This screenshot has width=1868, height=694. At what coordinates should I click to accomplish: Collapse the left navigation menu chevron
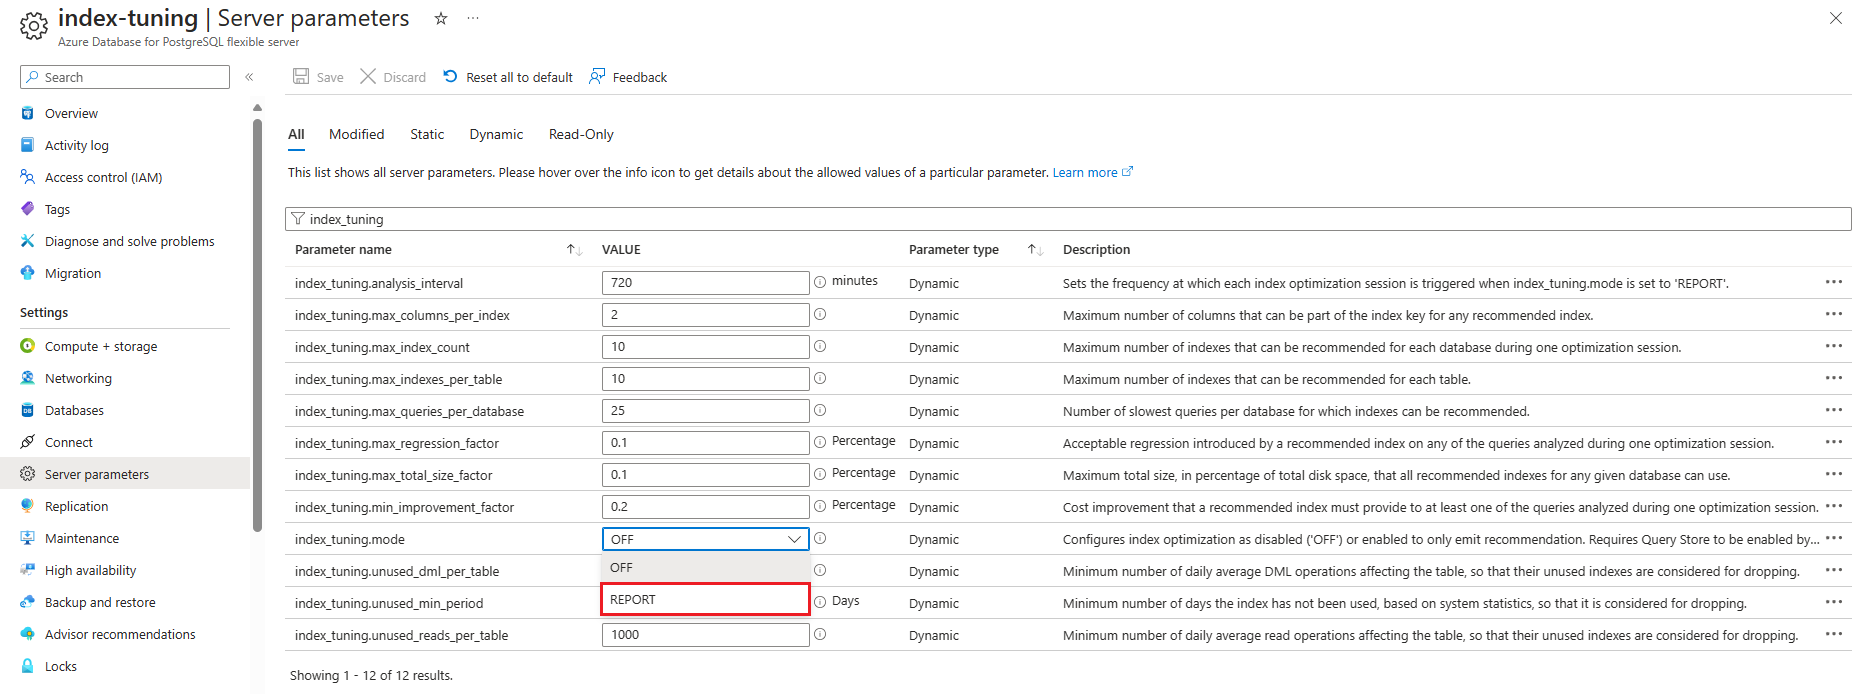(x=249, y=77)
